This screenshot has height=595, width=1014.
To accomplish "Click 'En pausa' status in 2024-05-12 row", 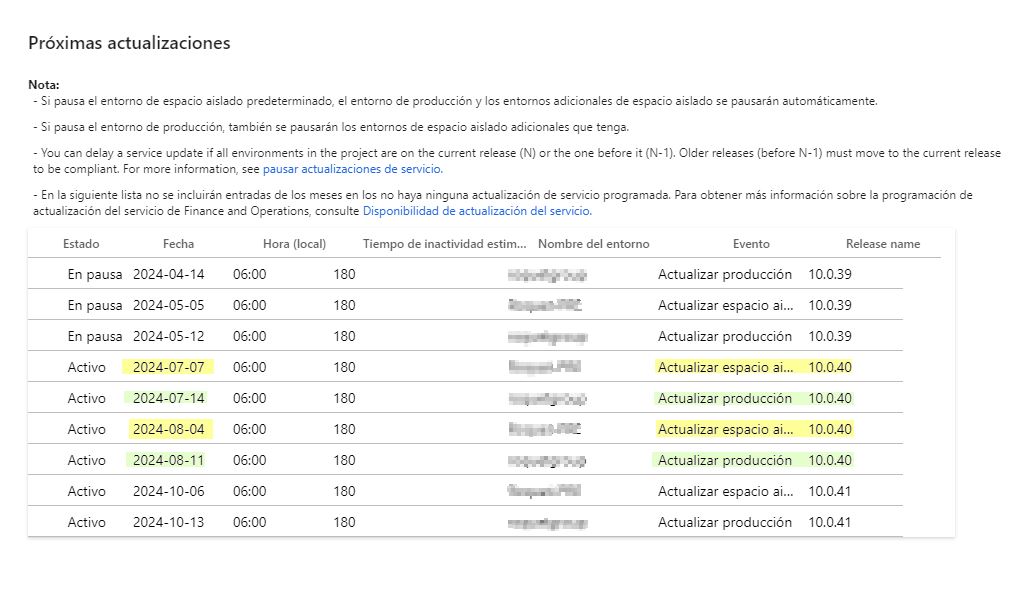I will (x=95, y=336).
